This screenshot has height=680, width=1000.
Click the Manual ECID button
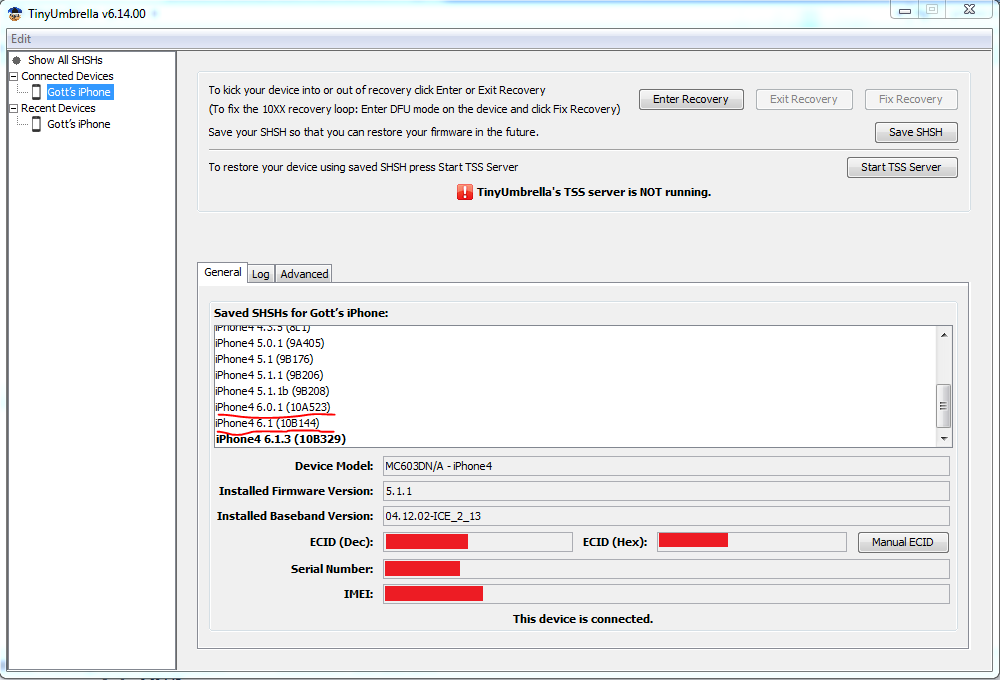[x=902, y=542]
